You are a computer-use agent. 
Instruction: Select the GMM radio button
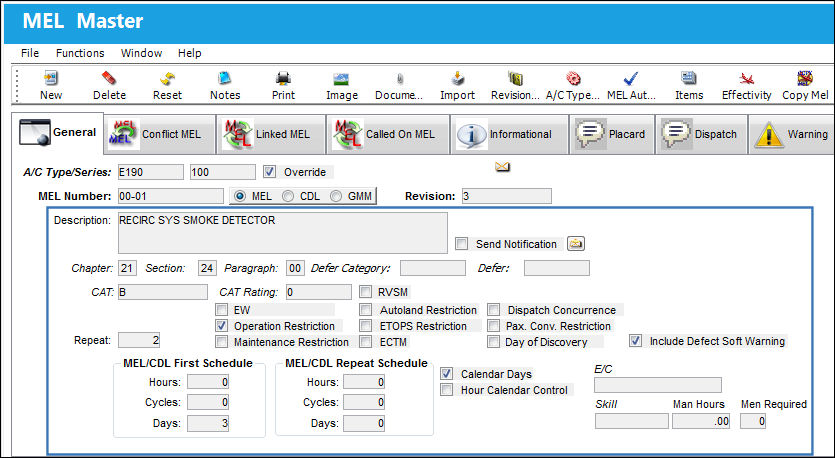[x=335, y=196]
